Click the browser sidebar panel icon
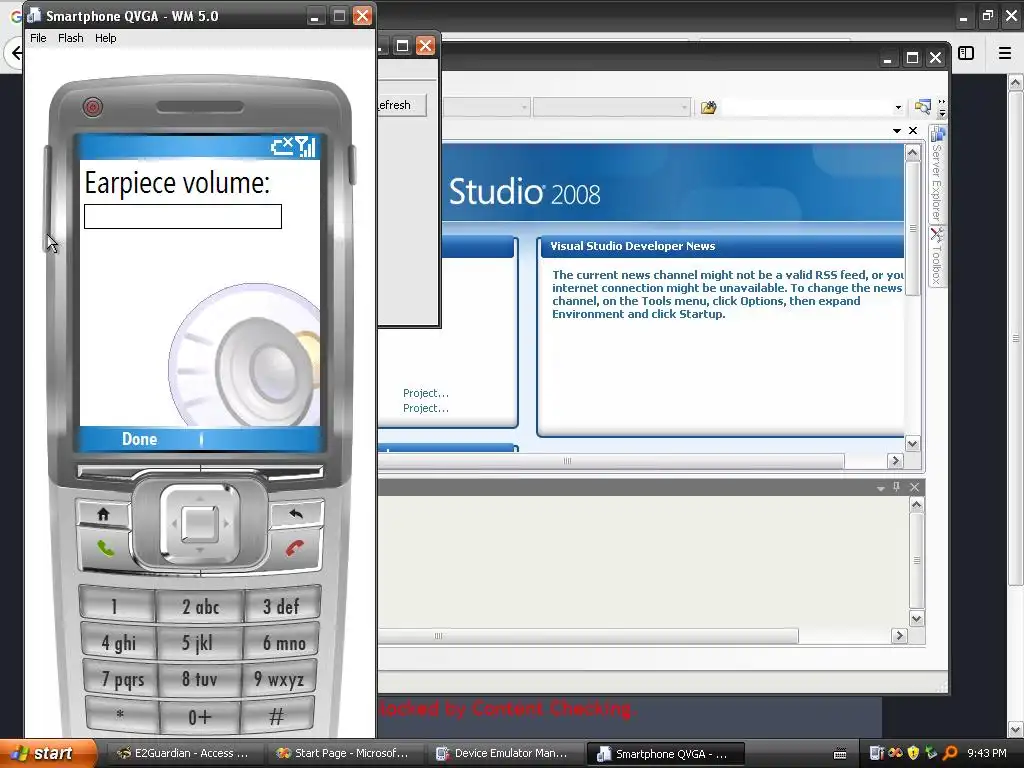This screenshot has width=1024, height=768. (x=966, y=53)
